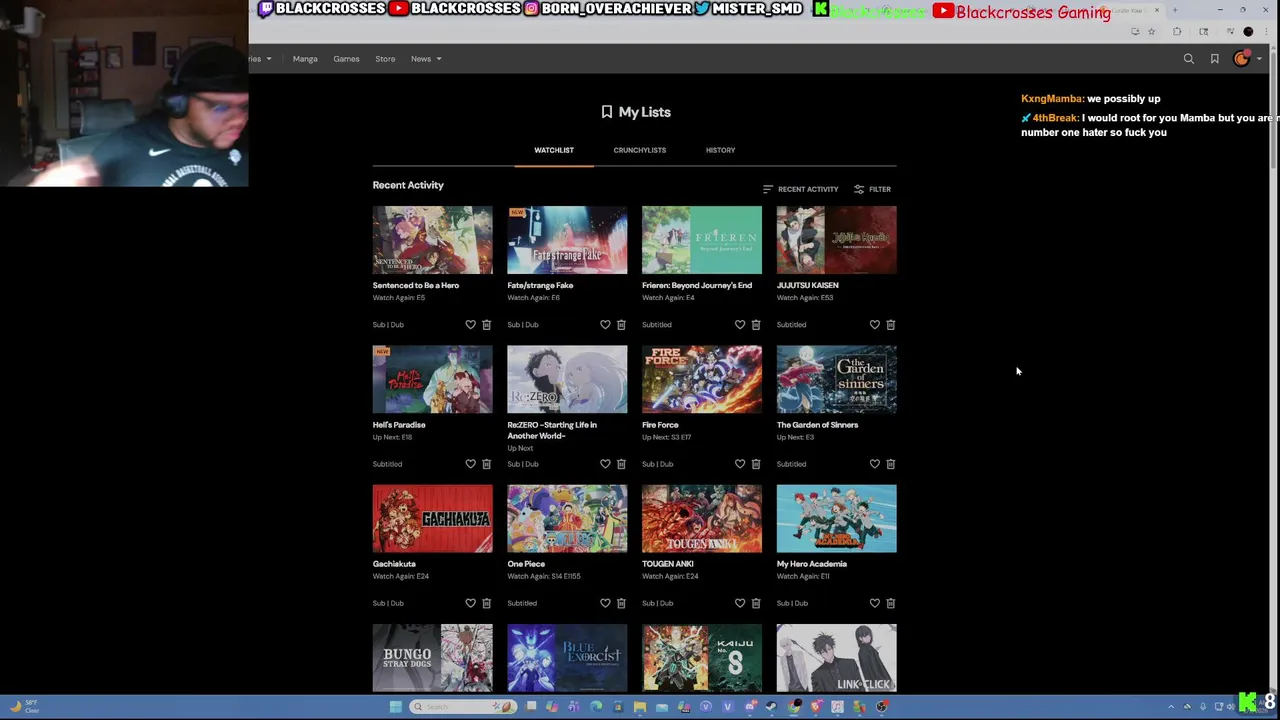Image resolution: width=1280 pixels, height=720 pixels.
Task: Open the Blue Exorcist thumbnail
Action: point(567,658)
